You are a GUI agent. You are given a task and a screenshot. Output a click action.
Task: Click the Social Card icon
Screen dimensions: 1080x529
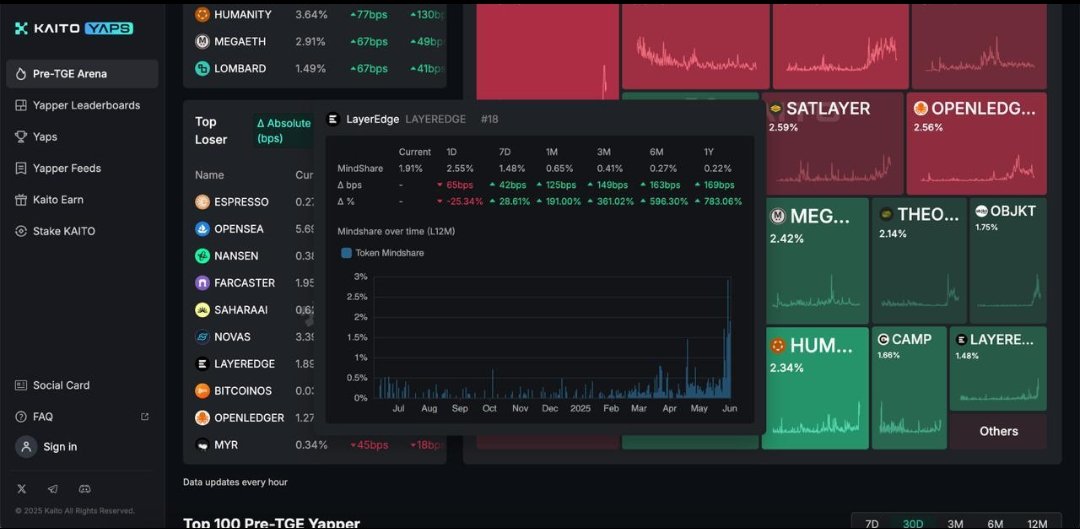click(21, 385)
